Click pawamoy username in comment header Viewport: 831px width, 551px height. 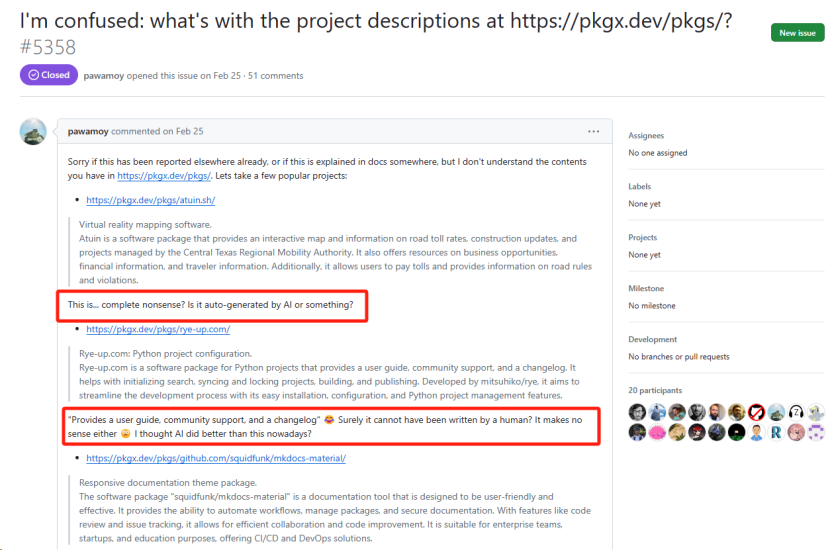(88, 131)
